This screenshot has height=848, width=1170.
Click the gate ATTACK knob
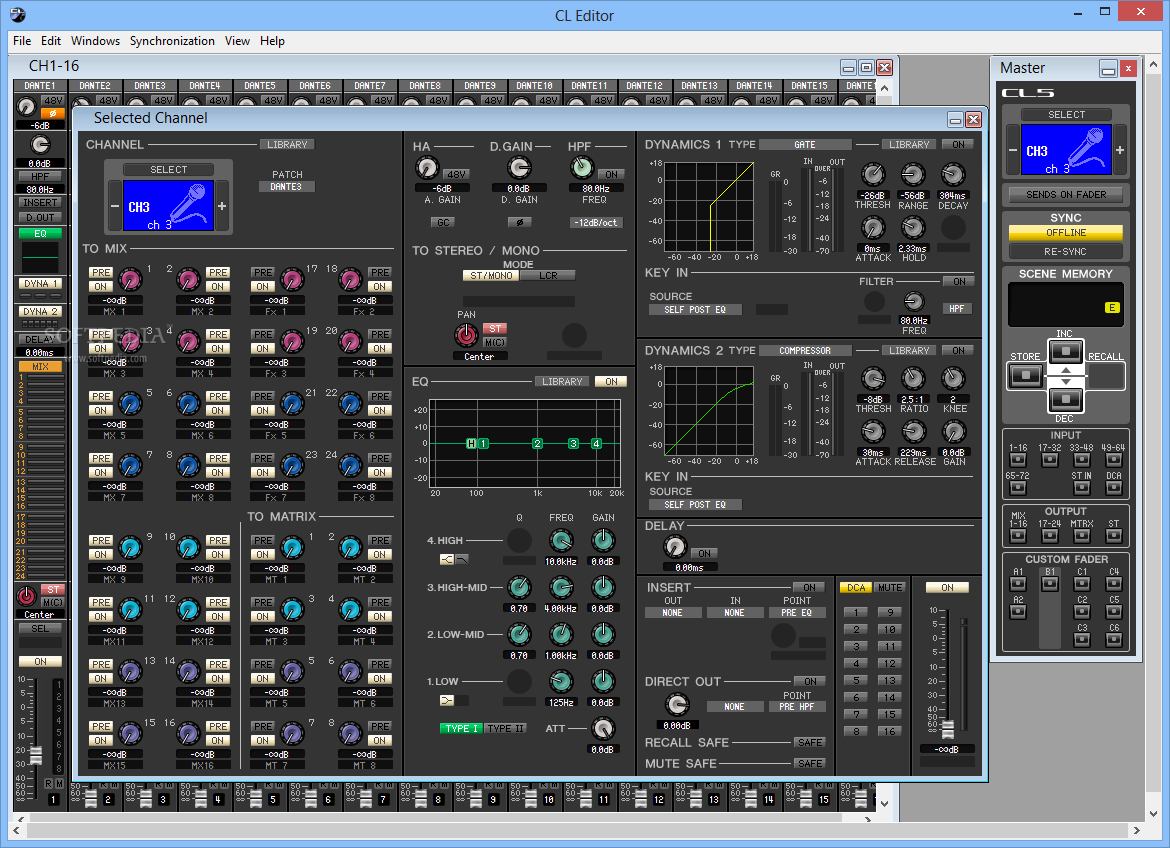[x=873, y=228]
